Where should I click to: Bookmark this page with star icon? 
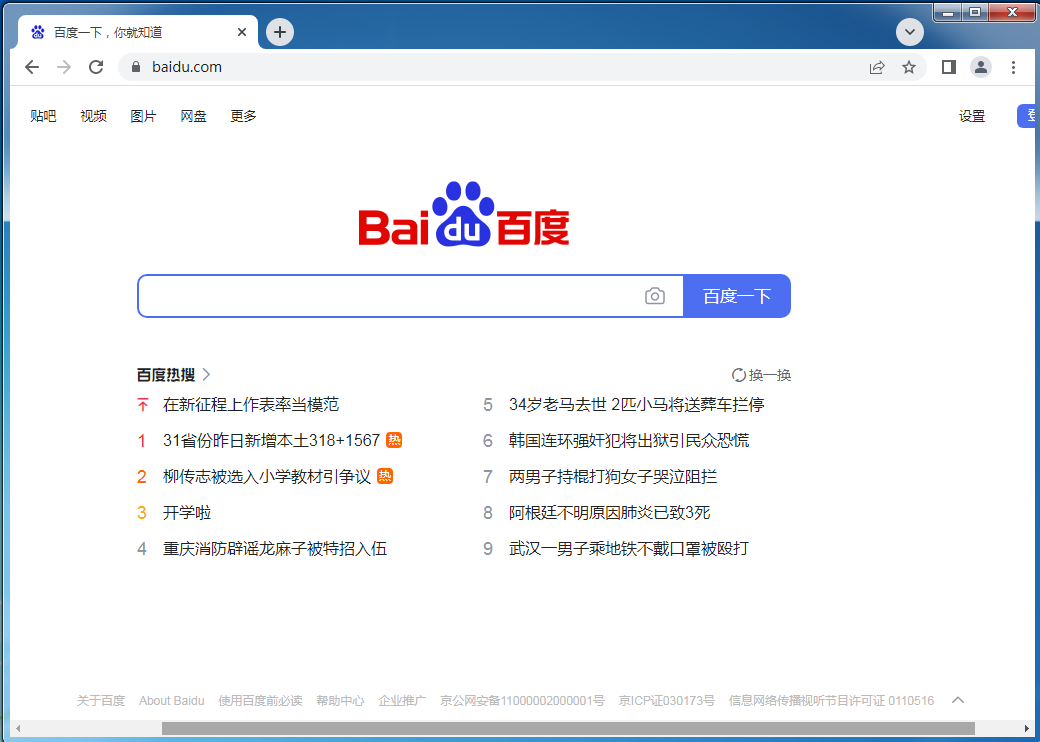click(x=909, y=67)
